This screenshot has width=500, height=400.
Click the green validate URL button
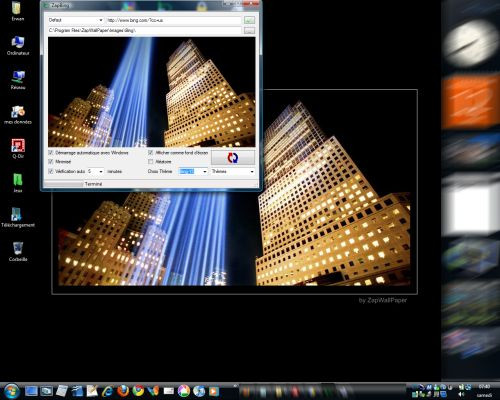[x=249, y=20]
